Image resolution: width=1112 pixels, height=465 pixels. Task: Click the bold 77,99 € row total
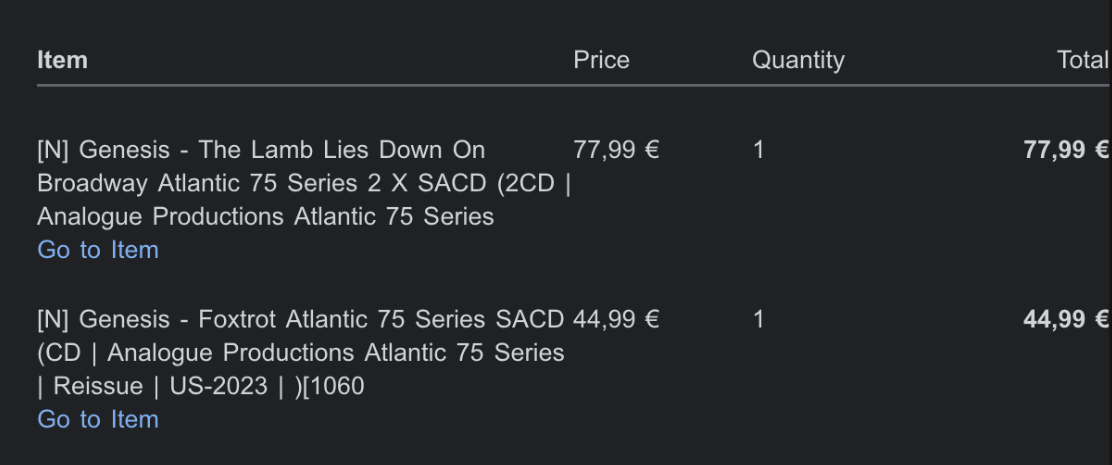click(x=1066, y=151)
